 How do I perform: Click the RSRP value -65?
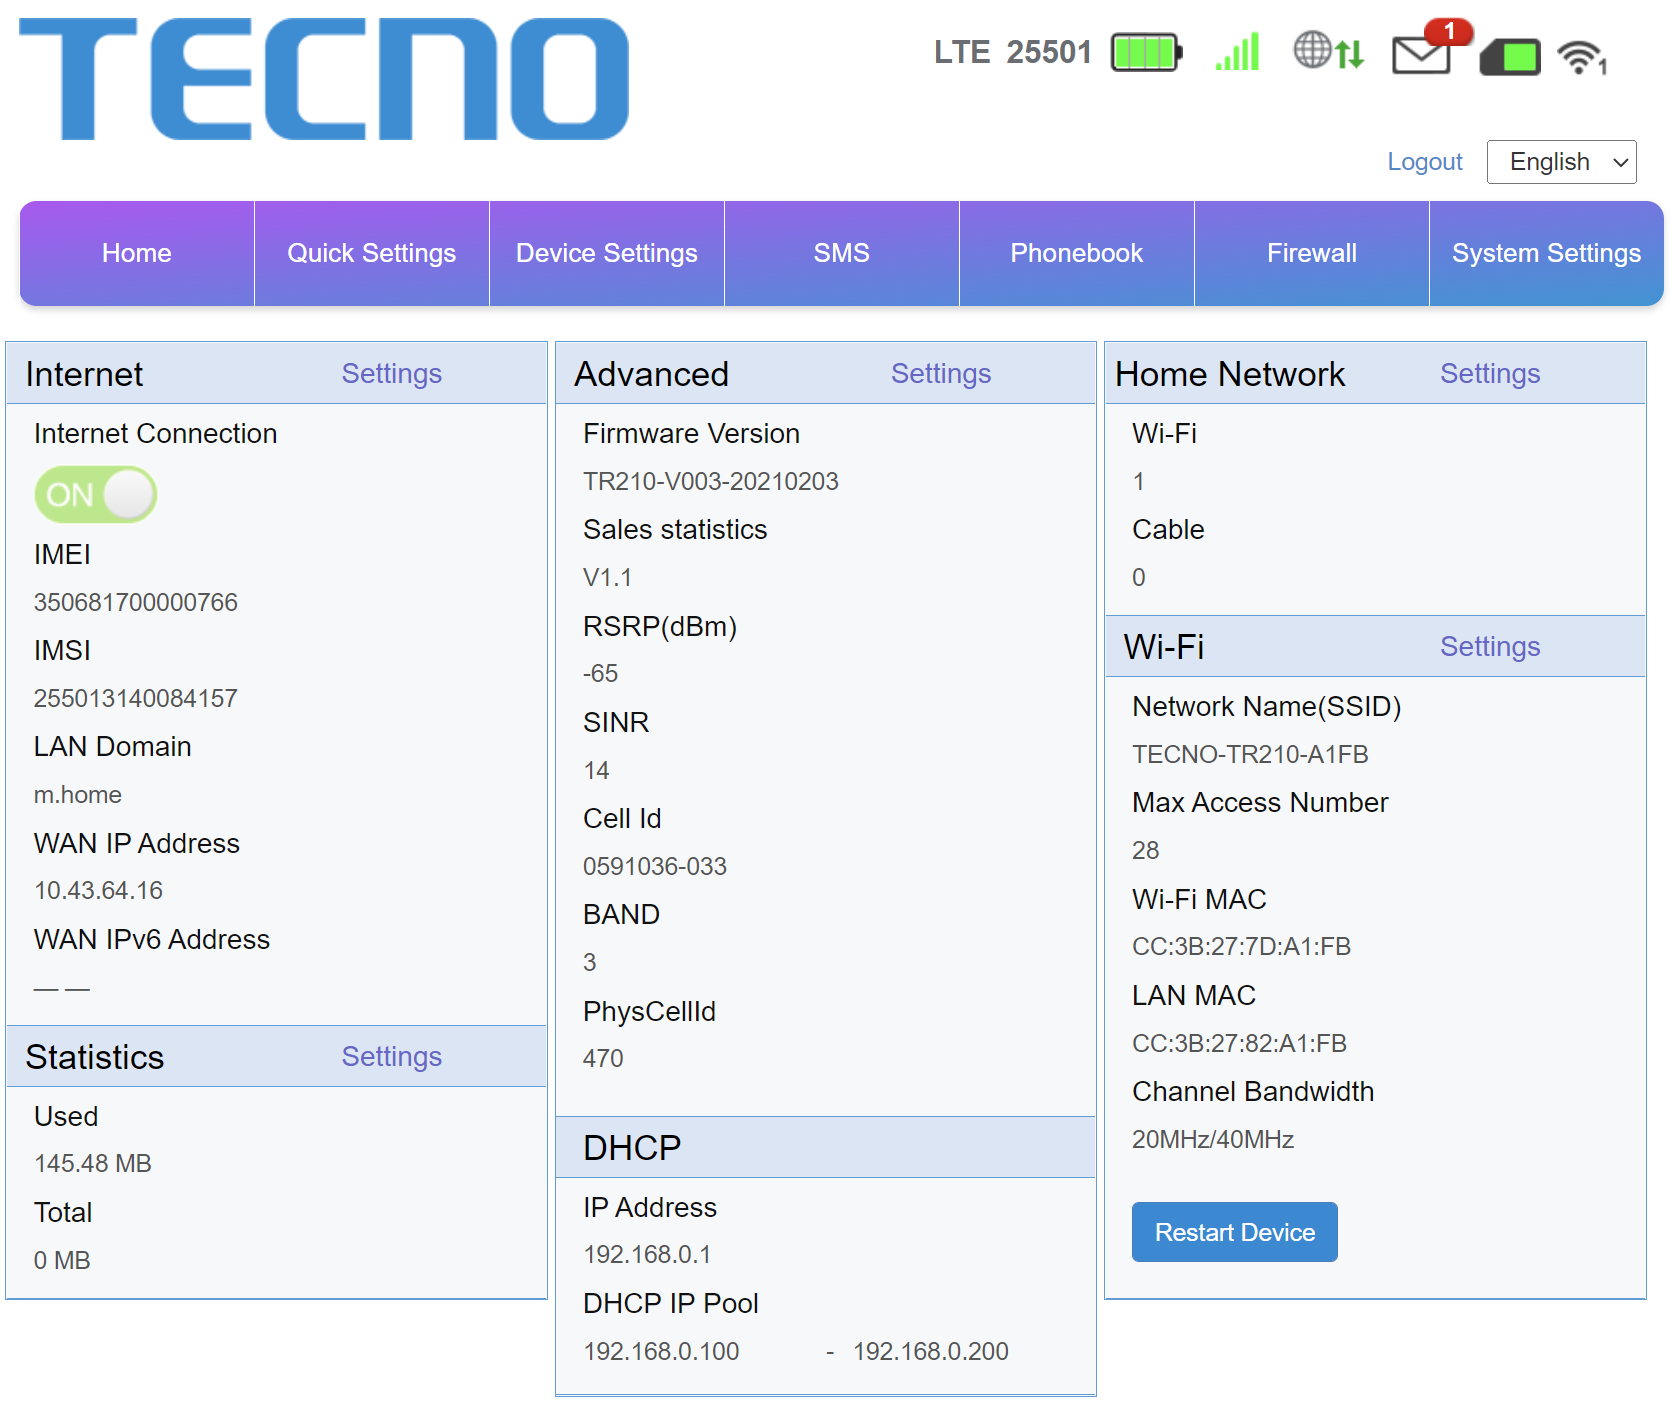(x=601, y=674)
